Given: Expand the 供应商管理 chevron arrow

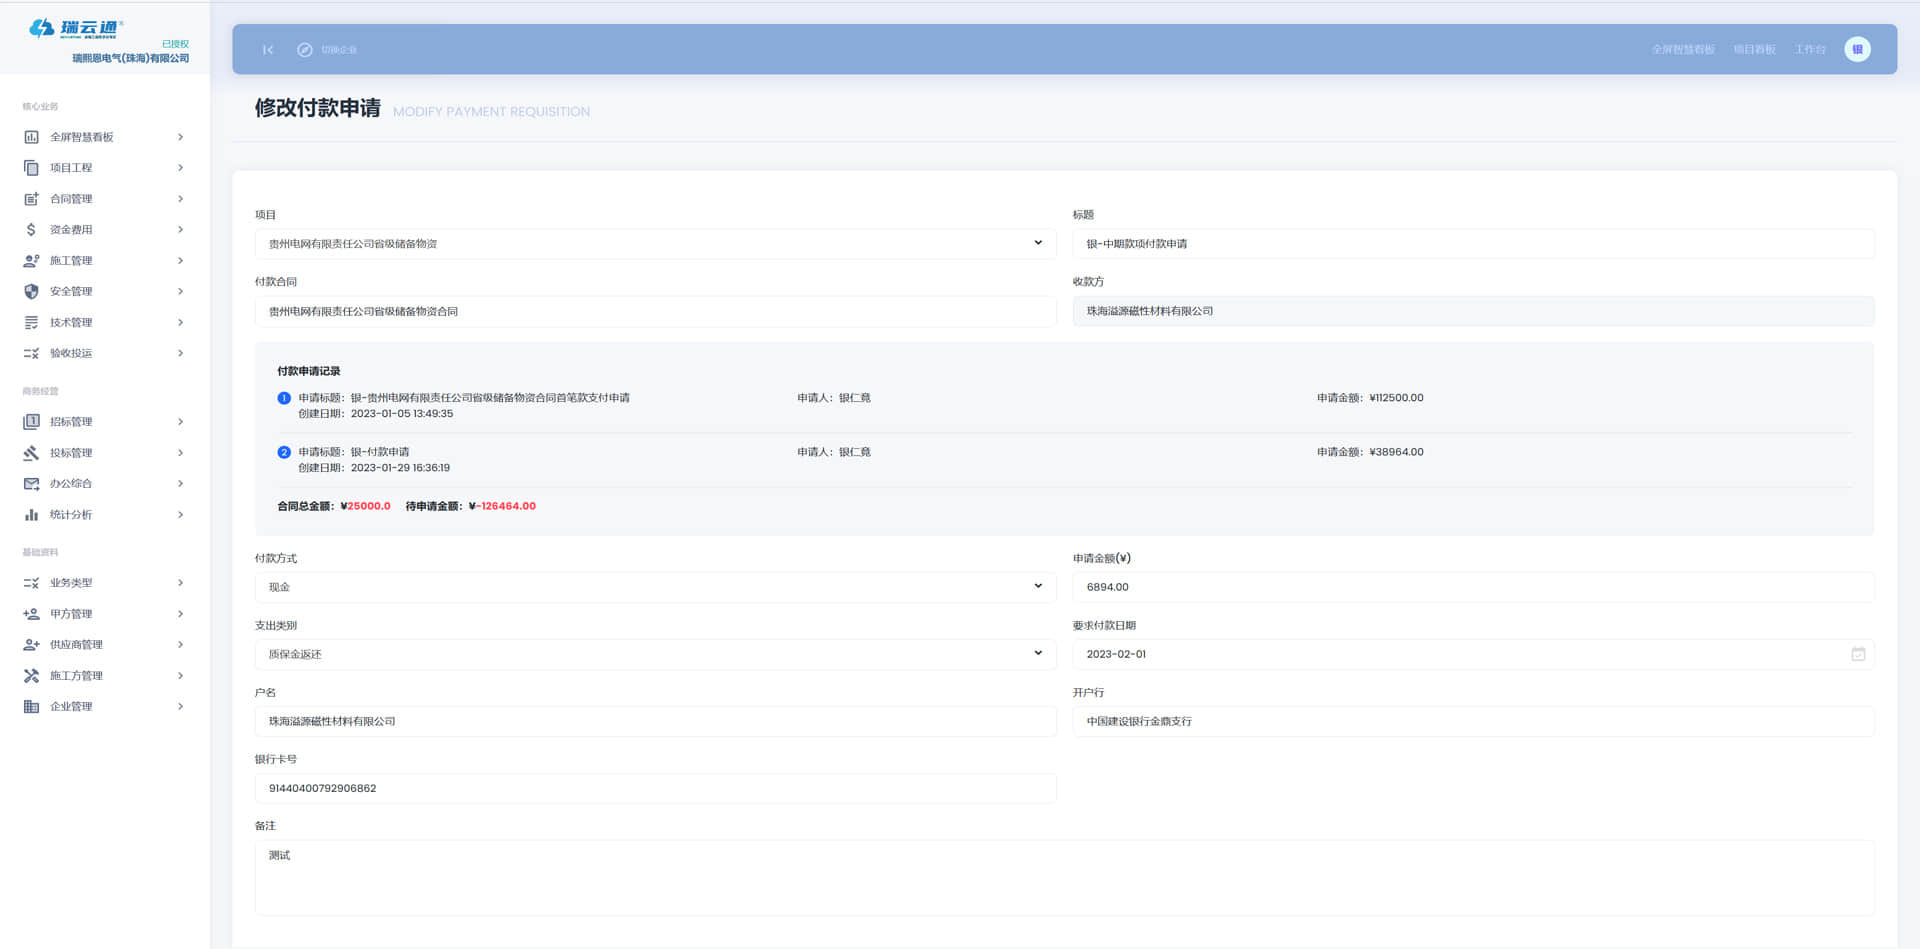Looking at the screenshot, I should click(x=180, y=645).
